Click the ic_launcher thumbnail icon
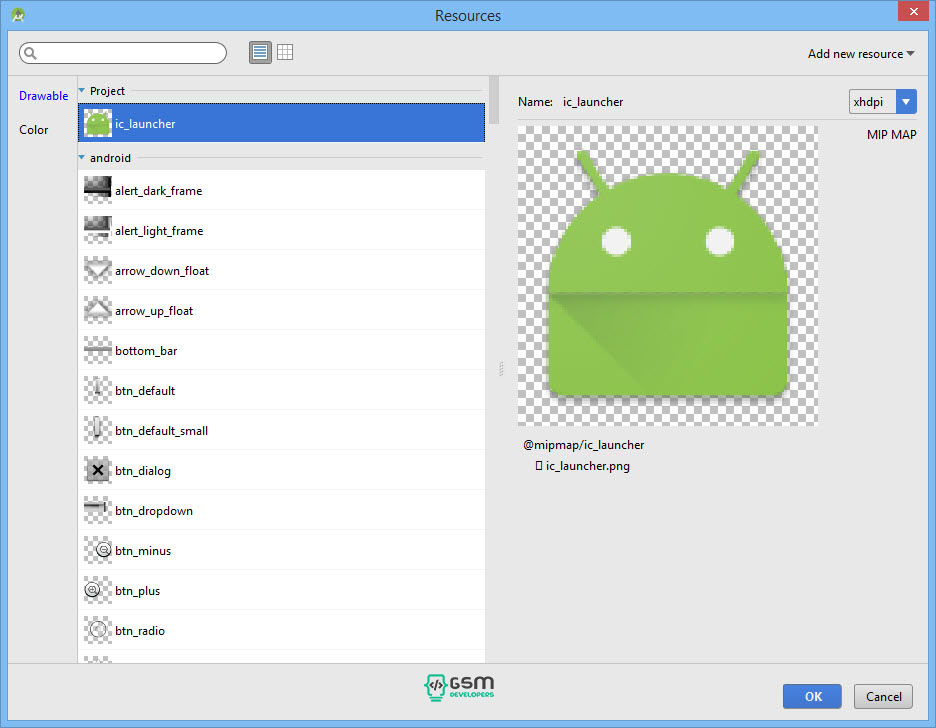 point(98,124)
